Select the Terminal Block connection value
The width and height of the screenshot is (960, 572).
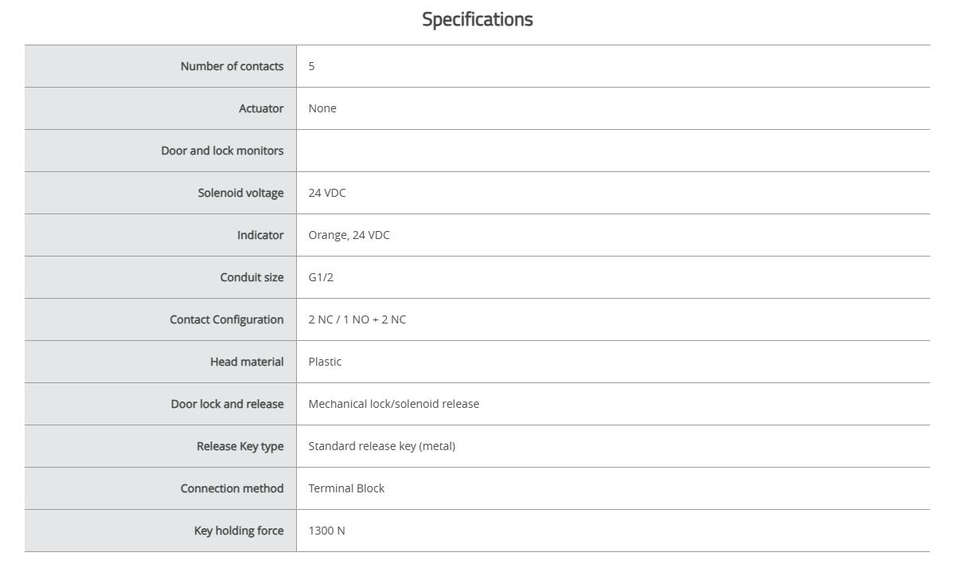coord(346,489)
